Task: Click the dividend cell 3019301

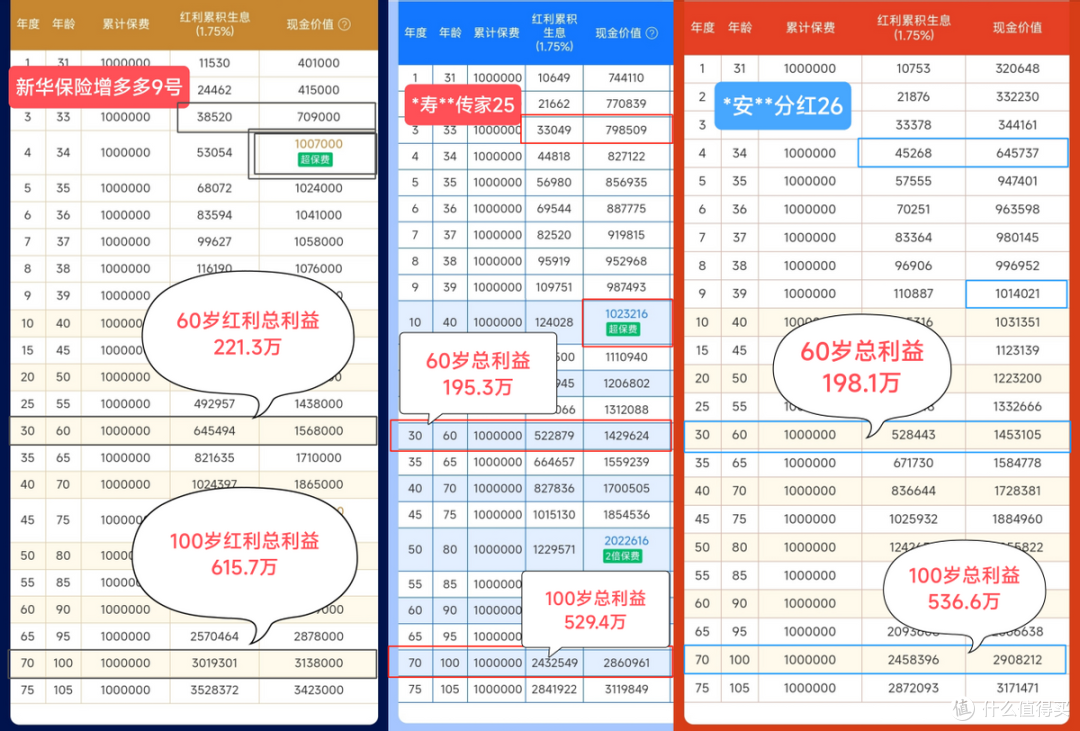Action: (x=214, y=663)
